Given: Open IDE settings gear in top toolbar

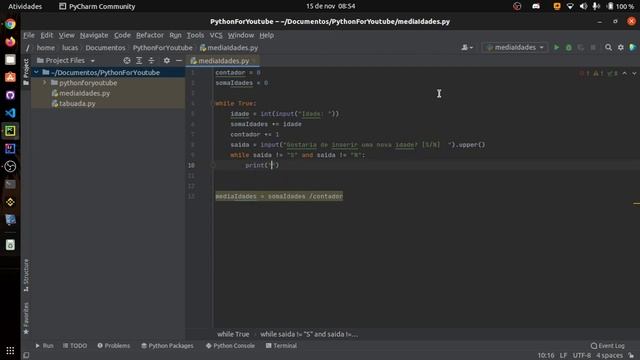Looking at the screenshot, I should click(620, 47).
